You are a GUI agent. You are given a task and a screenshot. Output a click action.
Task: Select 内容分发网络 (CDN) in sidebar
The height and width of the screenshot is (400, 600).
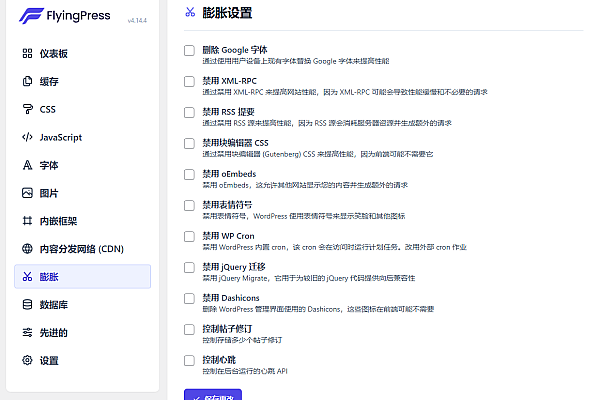pos(83,249)
